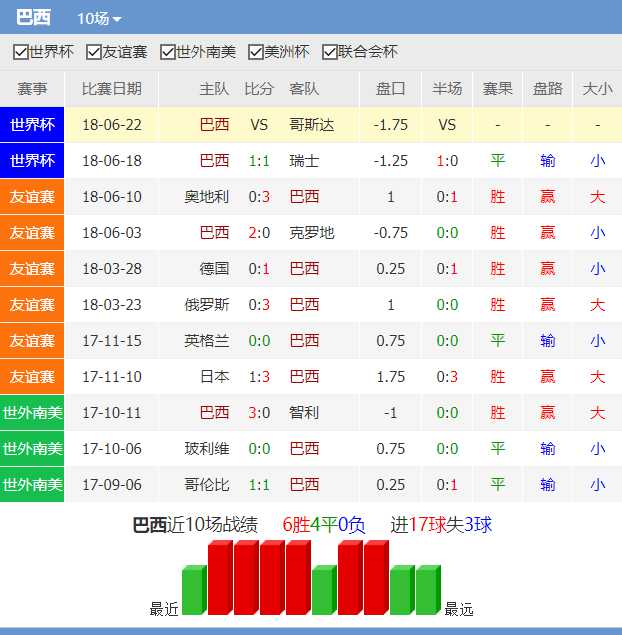Viewport: 622px width, 635px height.
Task: Open the 10场 match count dropdown
Action: 99,19
